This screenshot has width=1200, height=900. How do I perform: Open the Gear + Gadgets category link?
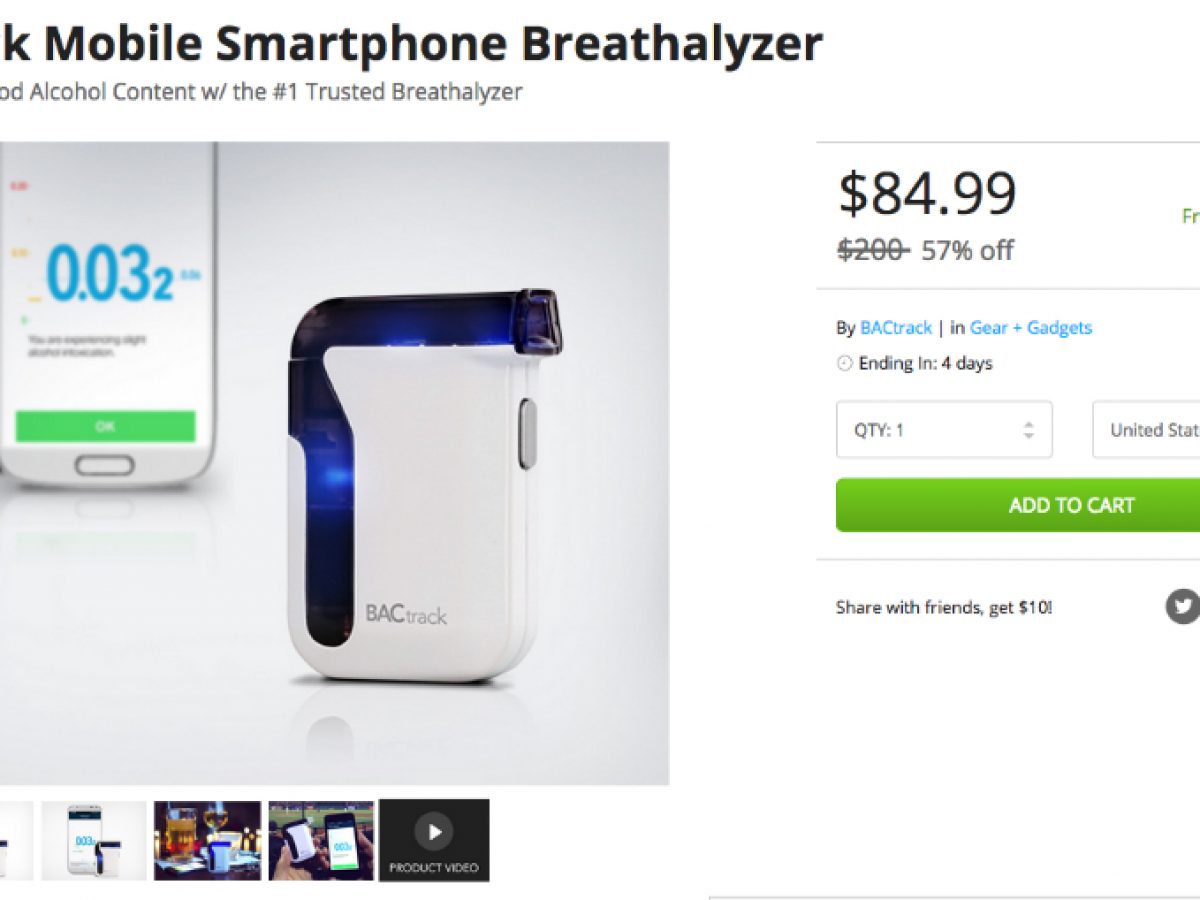(x=1031, y=328)
